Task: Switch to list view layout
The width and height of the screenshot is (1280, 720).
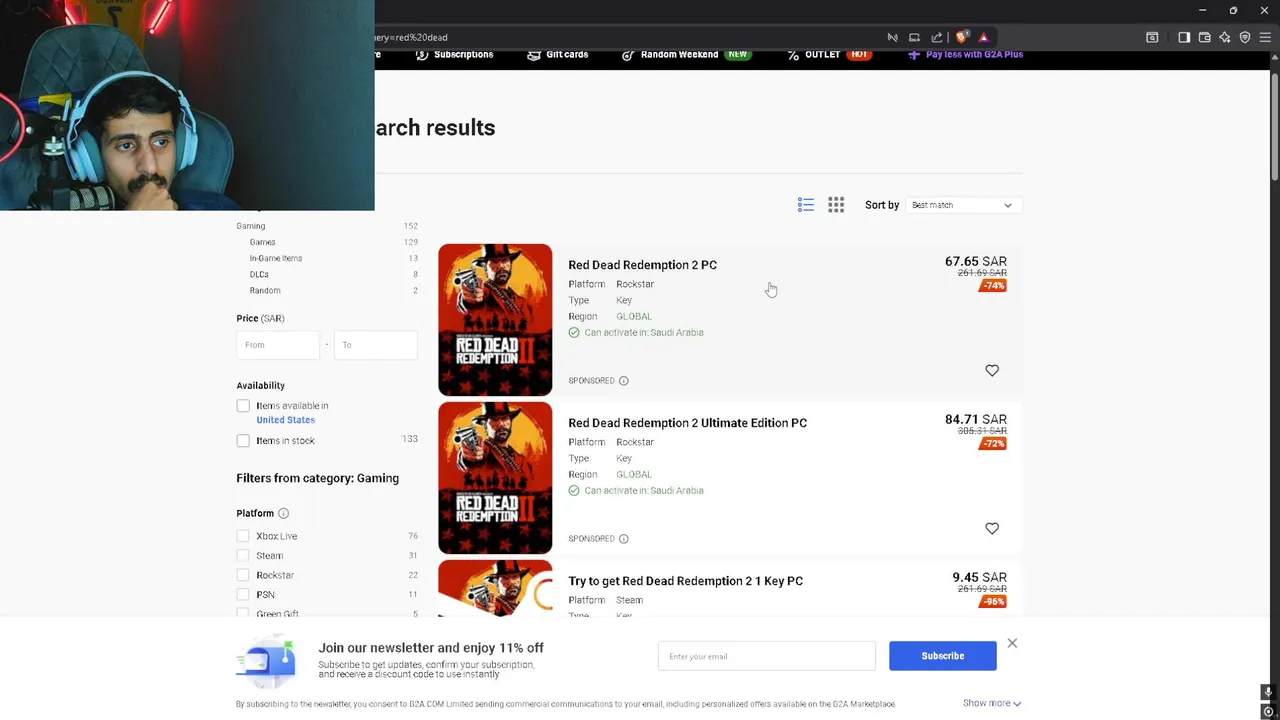Action: point(806,205)
